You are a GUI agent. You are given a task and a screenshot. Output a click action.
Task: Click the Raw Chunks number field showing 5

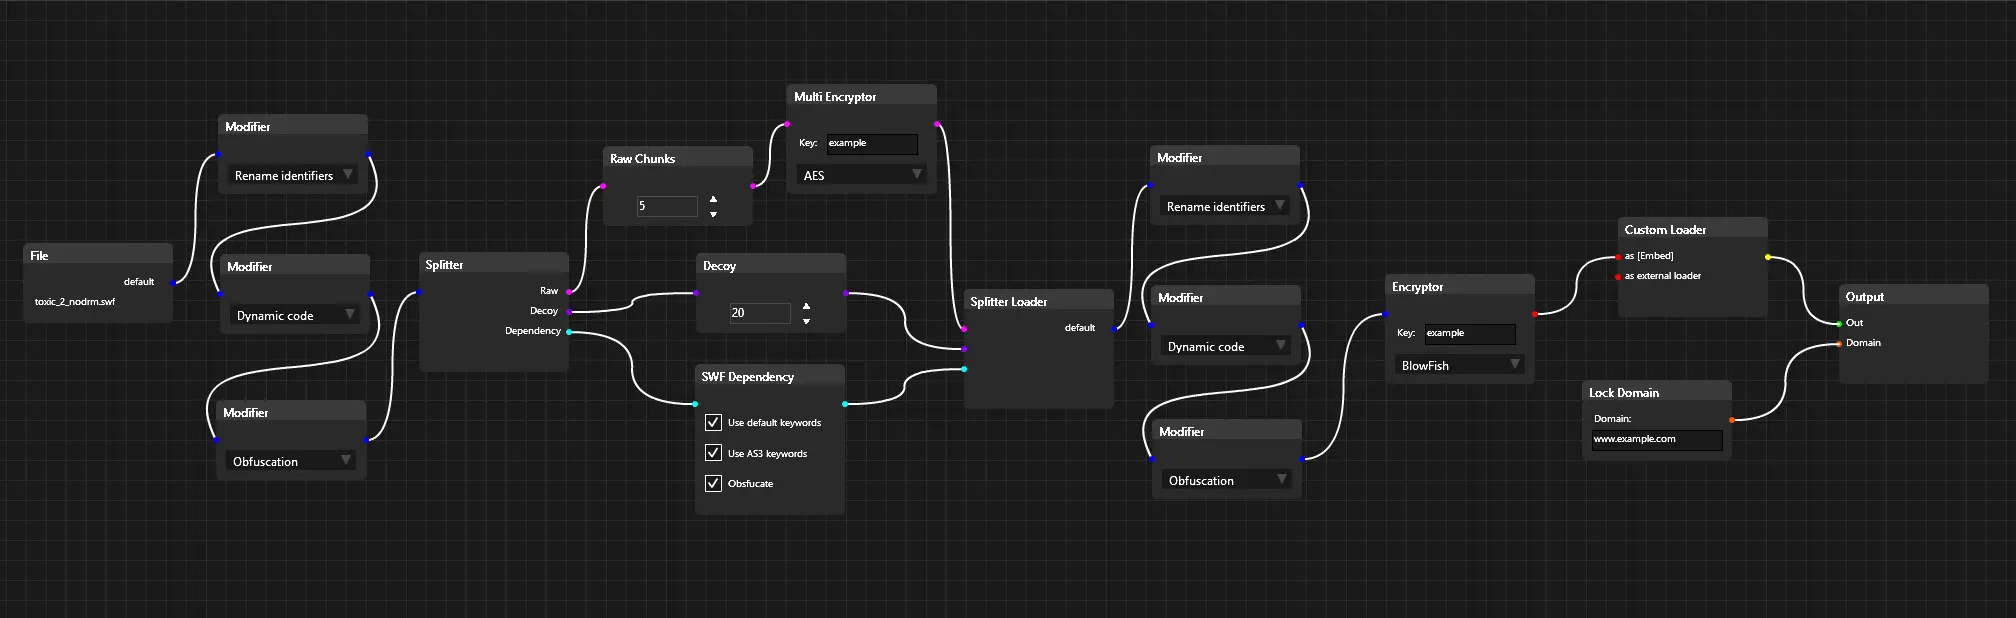coord(667,206)
